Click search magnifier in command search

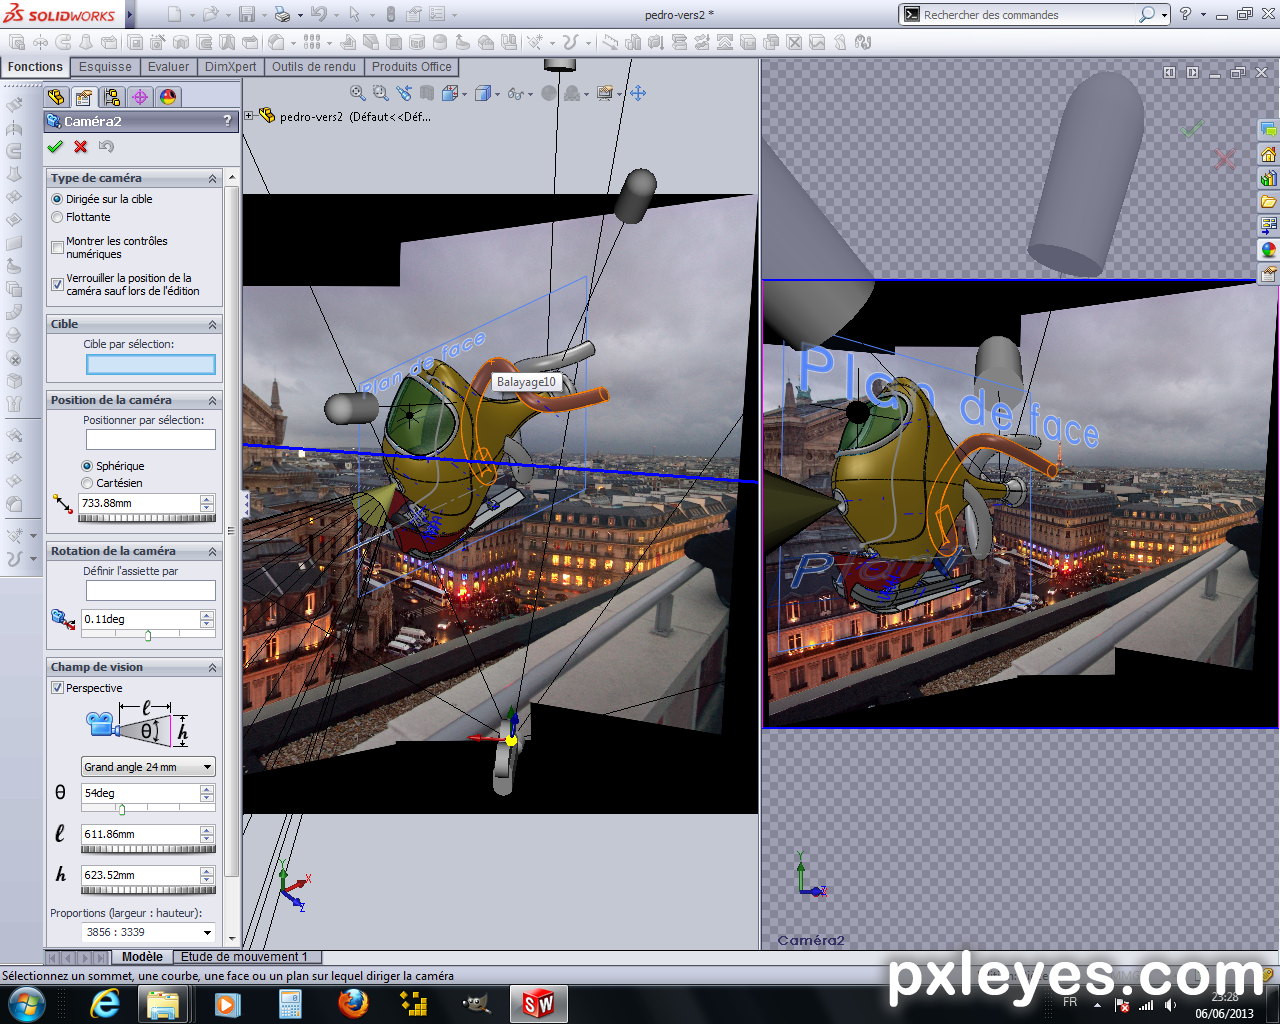[1147, 14]
